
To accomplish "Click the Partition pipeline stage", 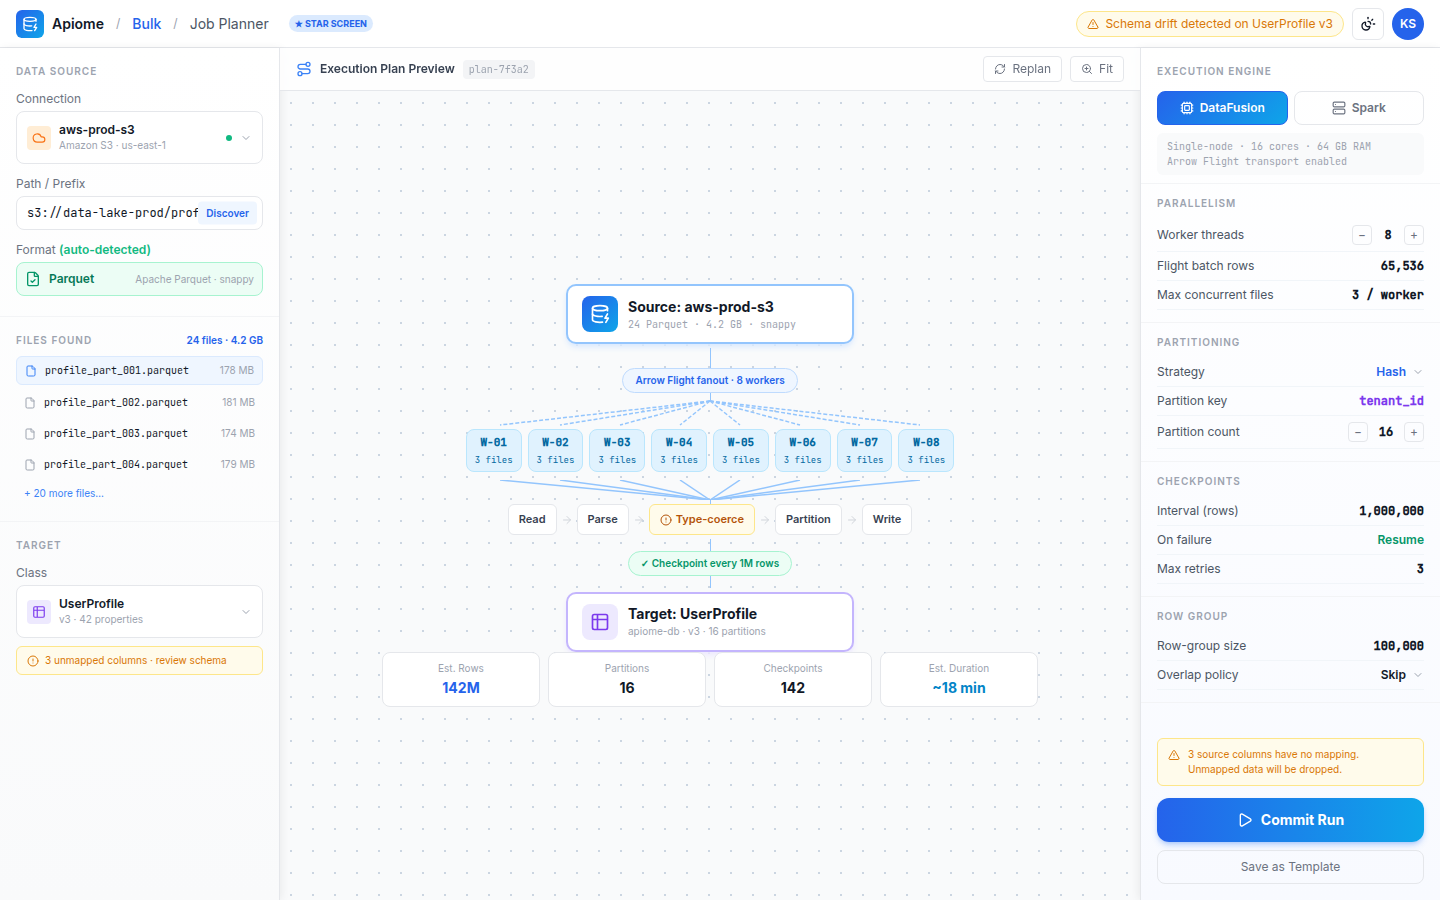I will tap(808, 519).
